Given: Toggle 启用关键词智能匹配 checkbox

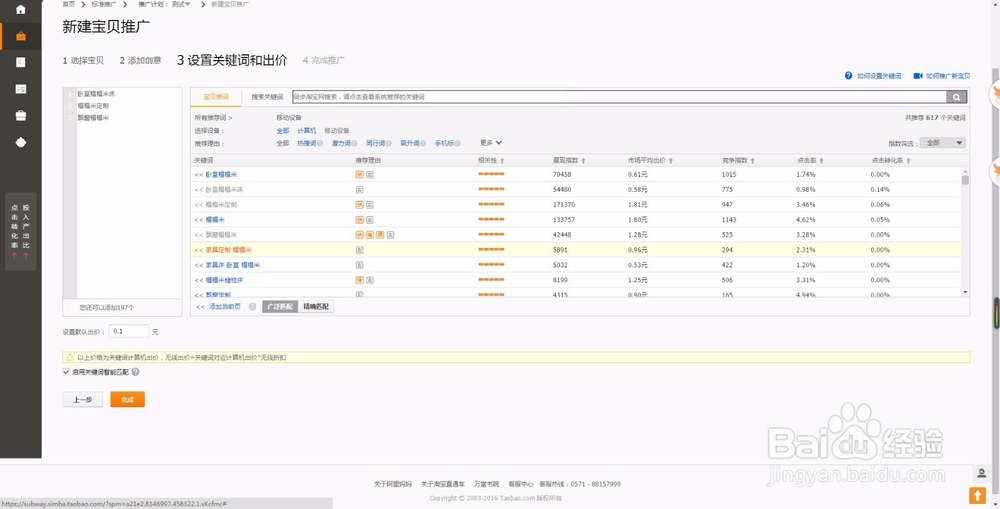Looking at the screenshot, I should [66, 372].
